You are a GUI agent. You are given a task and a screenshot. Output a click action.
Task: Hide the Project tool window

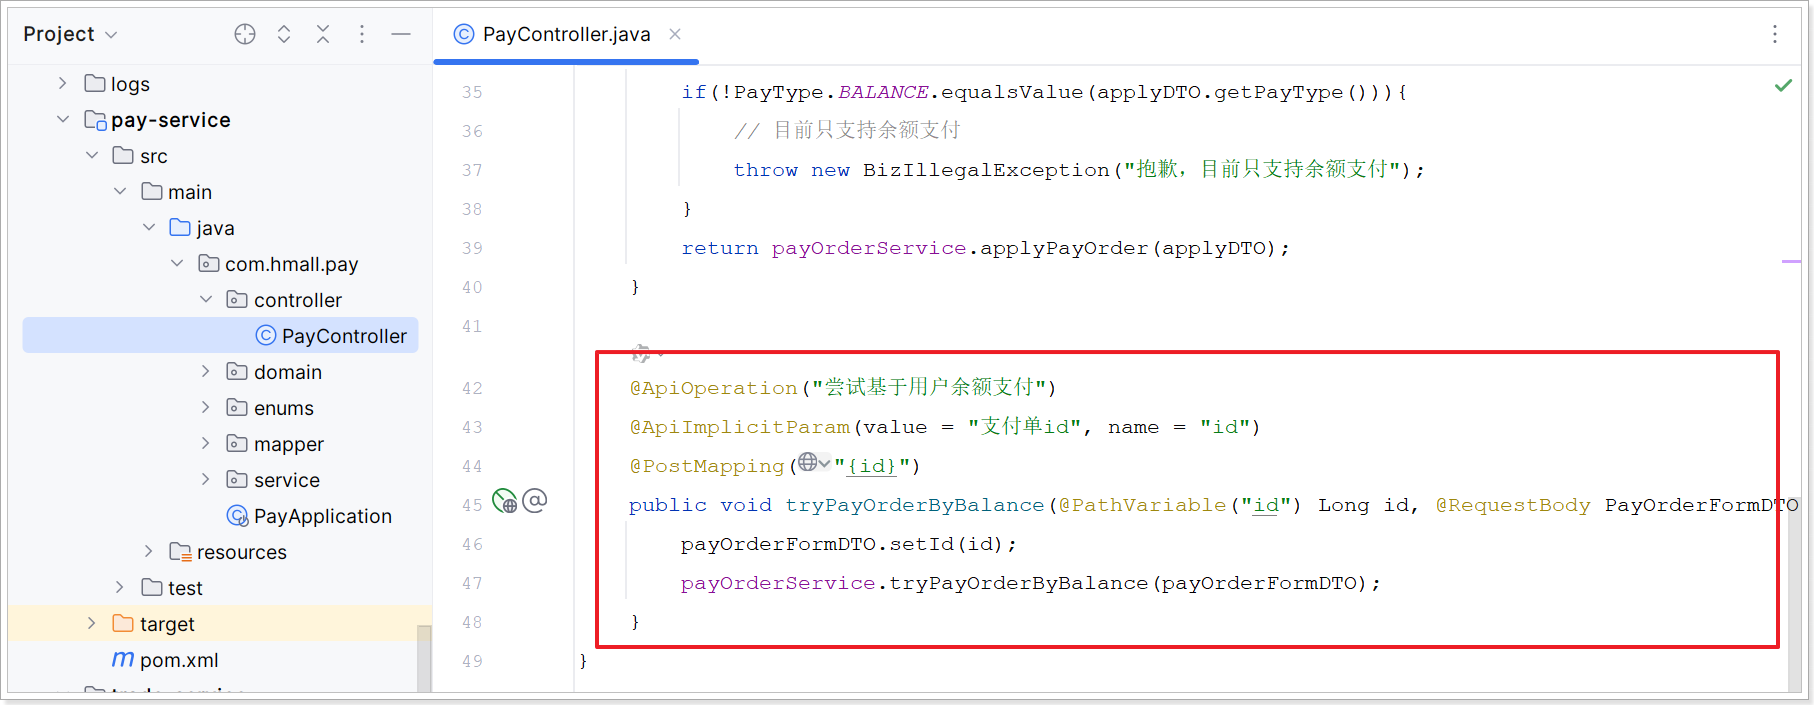click(x=401, y=34)
